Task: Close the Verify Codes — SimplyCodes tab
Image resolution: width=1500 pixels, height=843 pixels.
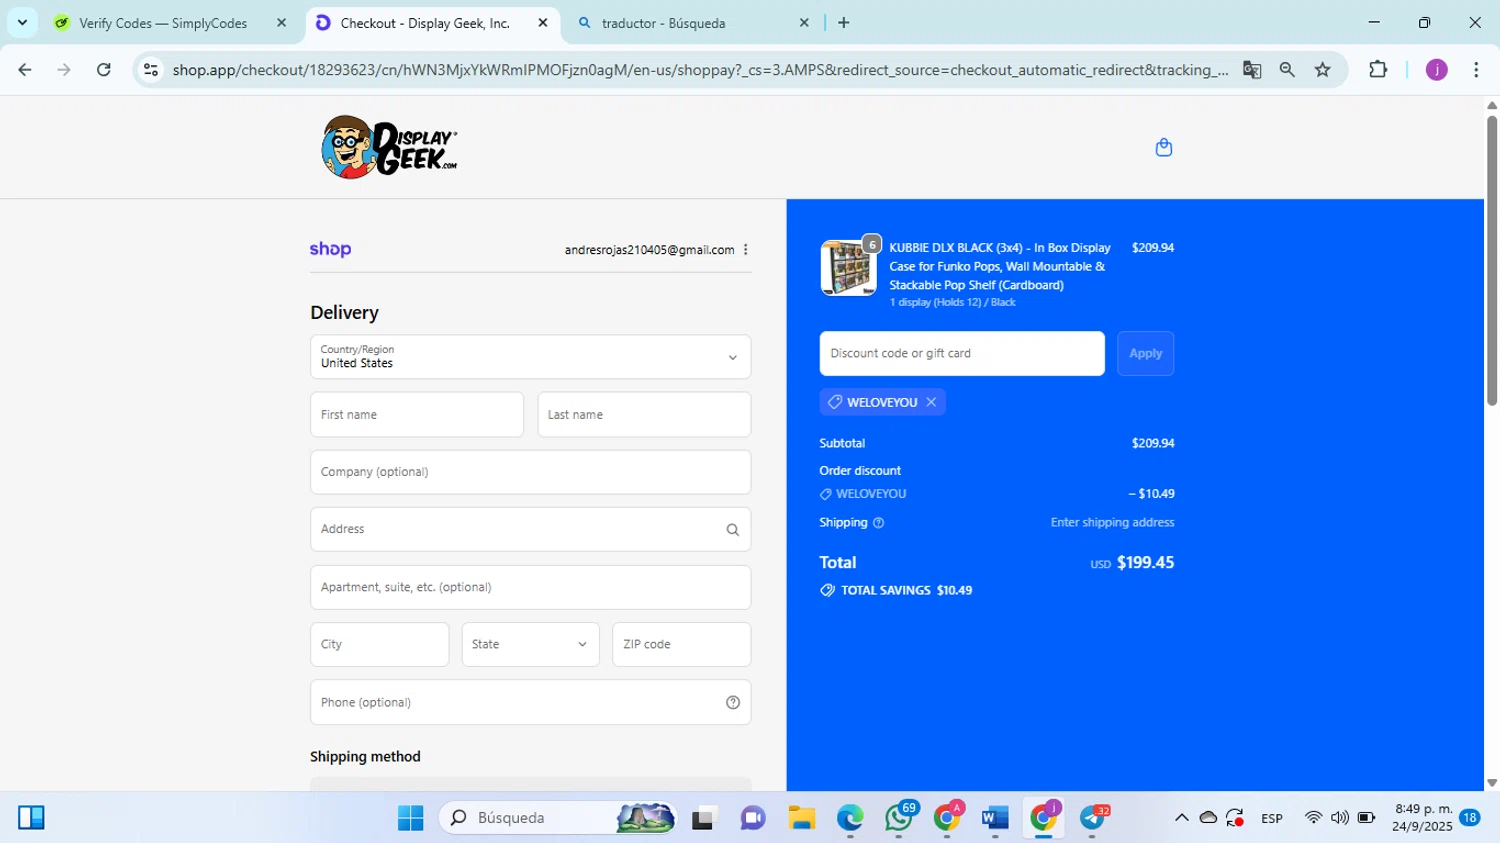Action: point(281,23)
